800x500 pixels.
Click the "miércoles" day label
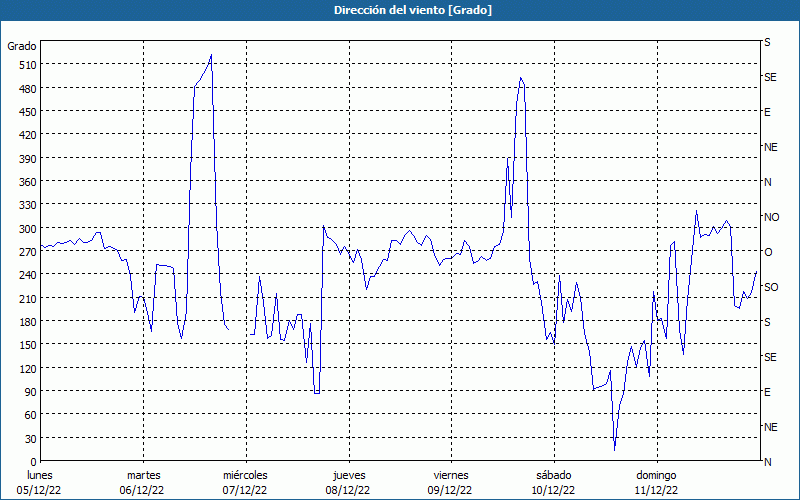(245, 475)
